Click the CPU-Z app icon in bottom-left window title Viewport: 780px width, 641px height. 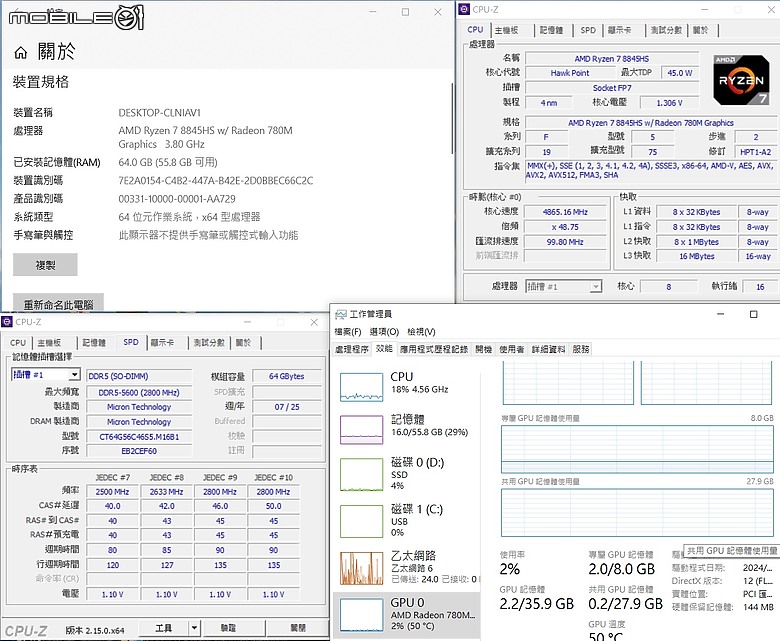click(x=7, y=322)
